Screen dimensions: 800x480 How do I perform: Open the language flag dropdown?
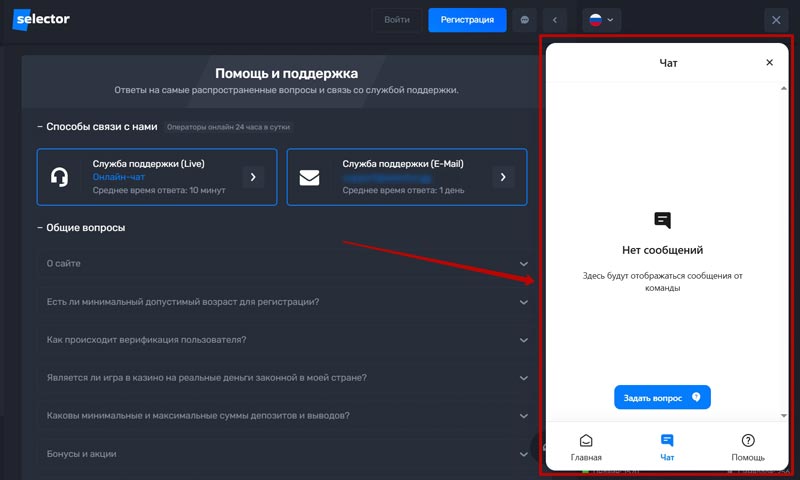tap(601, 20)
